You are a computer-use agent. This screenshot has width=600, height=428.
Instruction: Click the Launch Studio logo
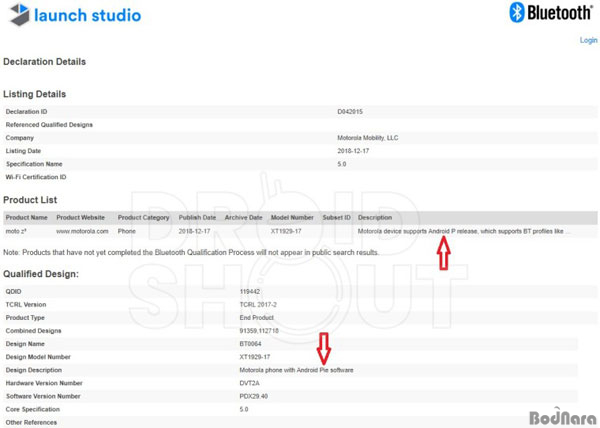click(x=75, y=15)
